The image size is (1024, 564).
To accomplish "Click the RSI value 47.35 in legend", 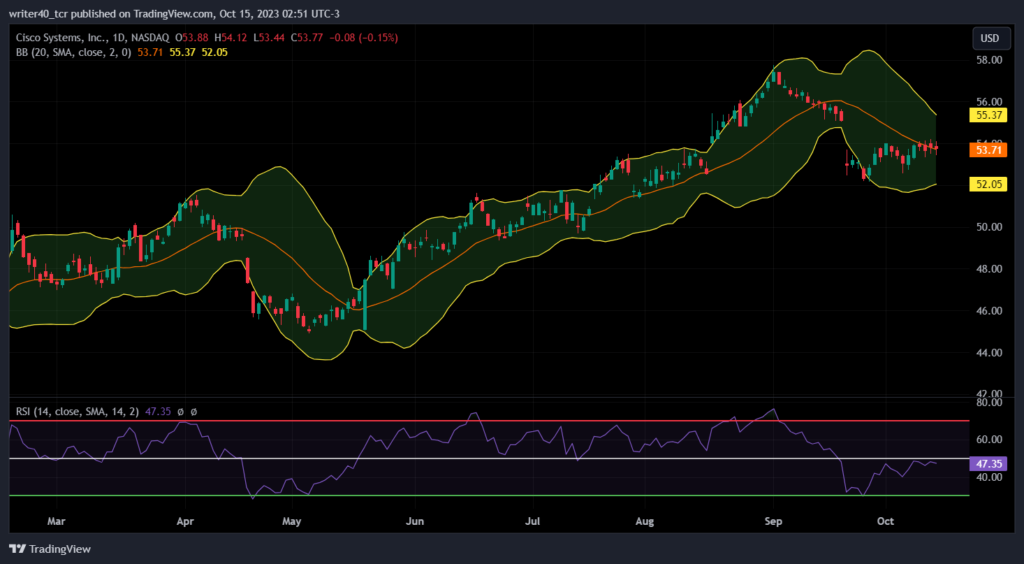I will pos(157,412).
